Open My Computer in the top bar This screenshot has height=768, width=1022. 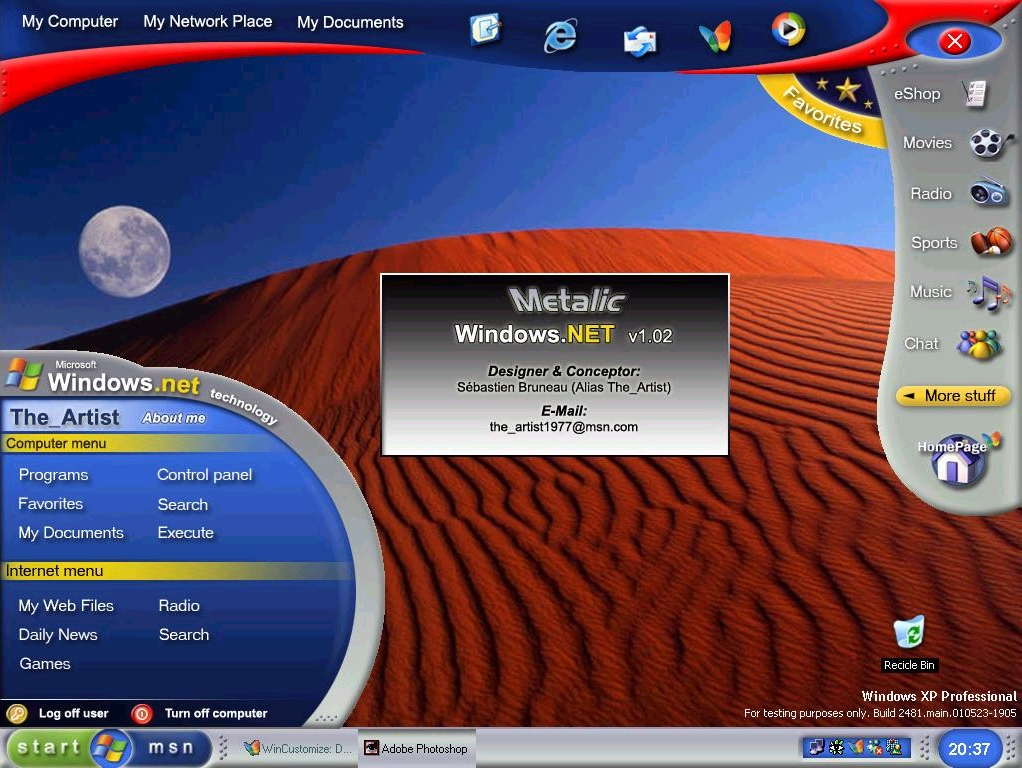tap(70, 22)
